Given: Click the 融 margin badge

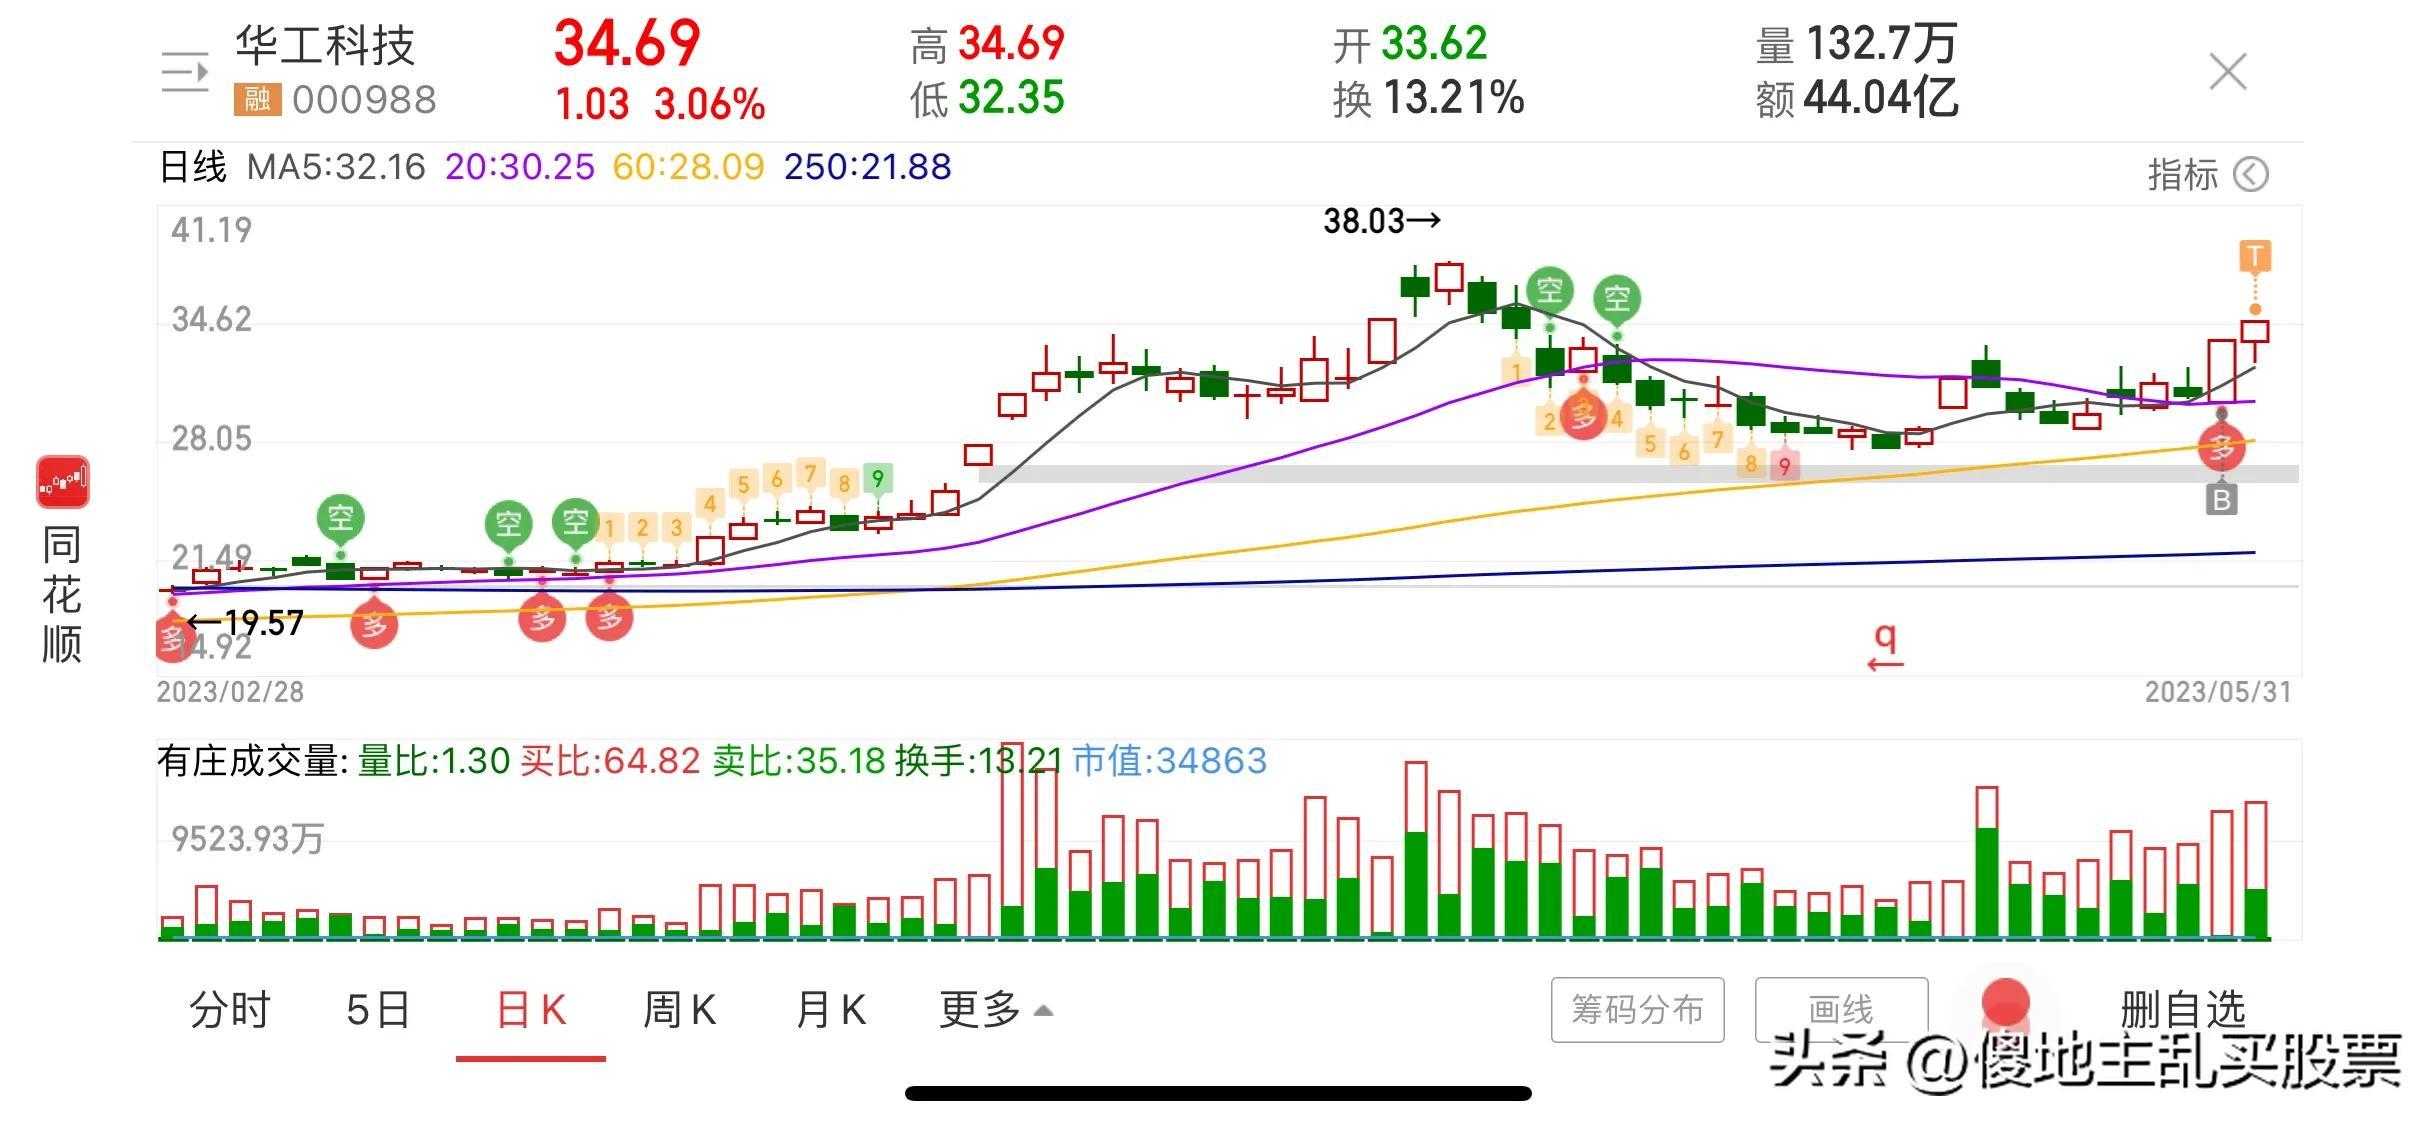Looking at the screenshot, I should click(257, 99).
